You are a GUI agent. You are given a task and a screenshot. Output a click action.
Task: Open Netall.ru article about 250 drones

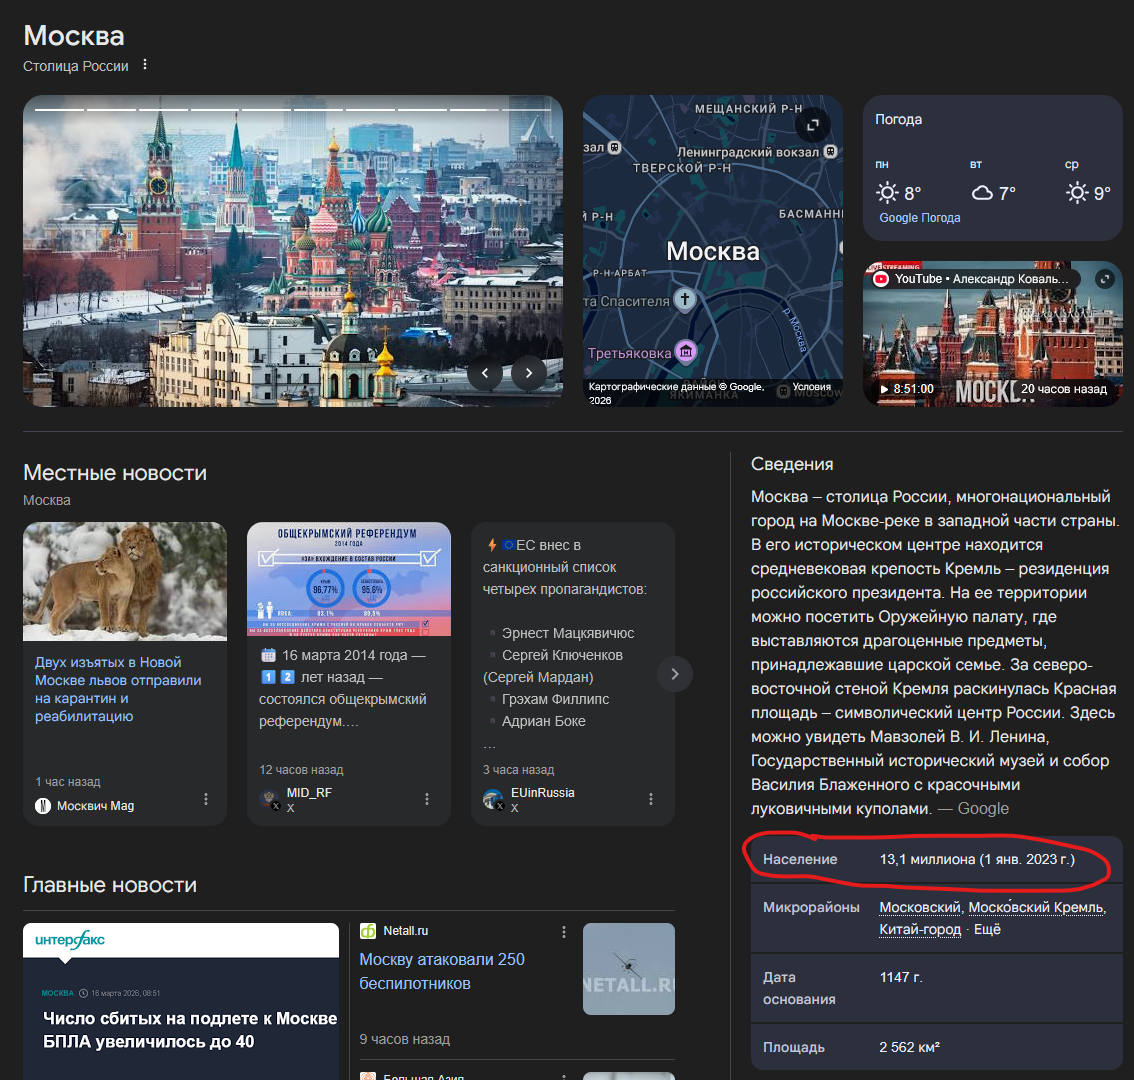(x=442, y=971)
